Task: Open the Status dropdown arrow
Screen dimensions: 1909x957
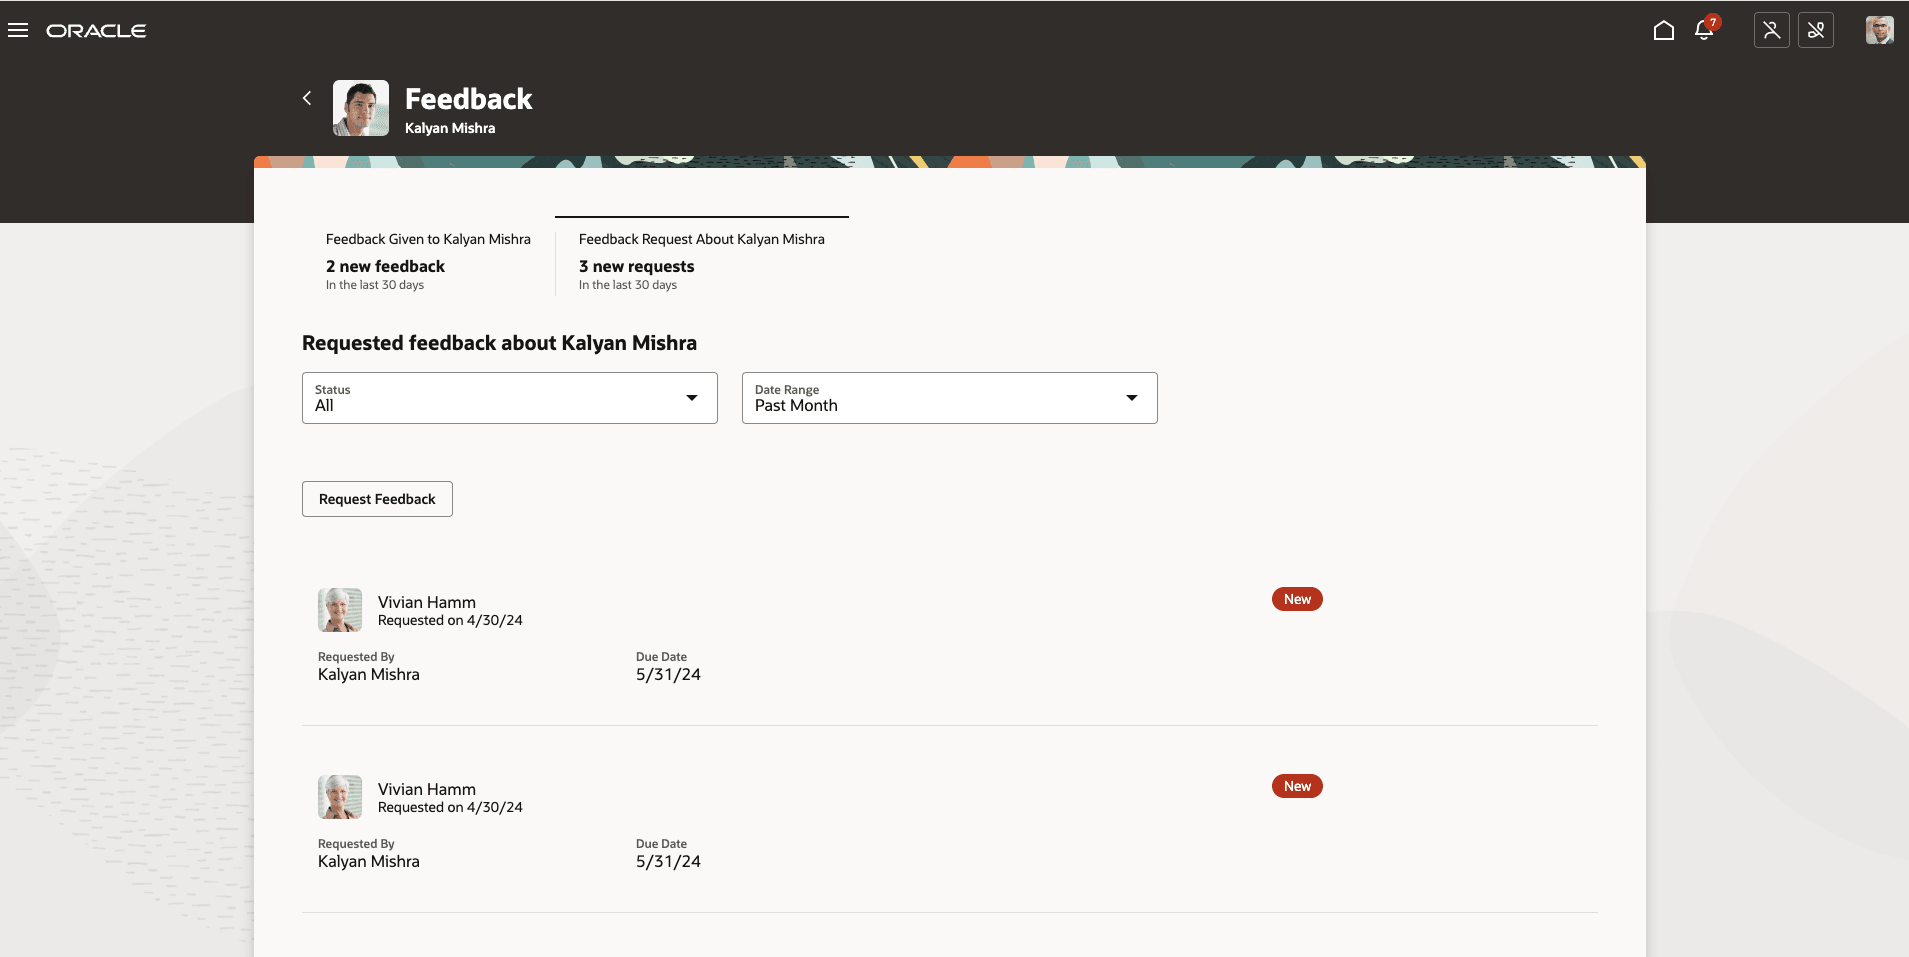Action: tap(691, 398)
